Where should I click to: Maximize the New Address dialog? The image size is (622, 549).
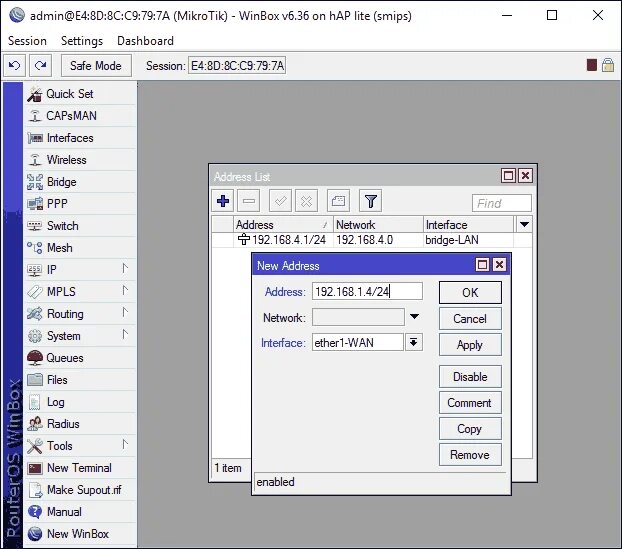coord(482,265)
